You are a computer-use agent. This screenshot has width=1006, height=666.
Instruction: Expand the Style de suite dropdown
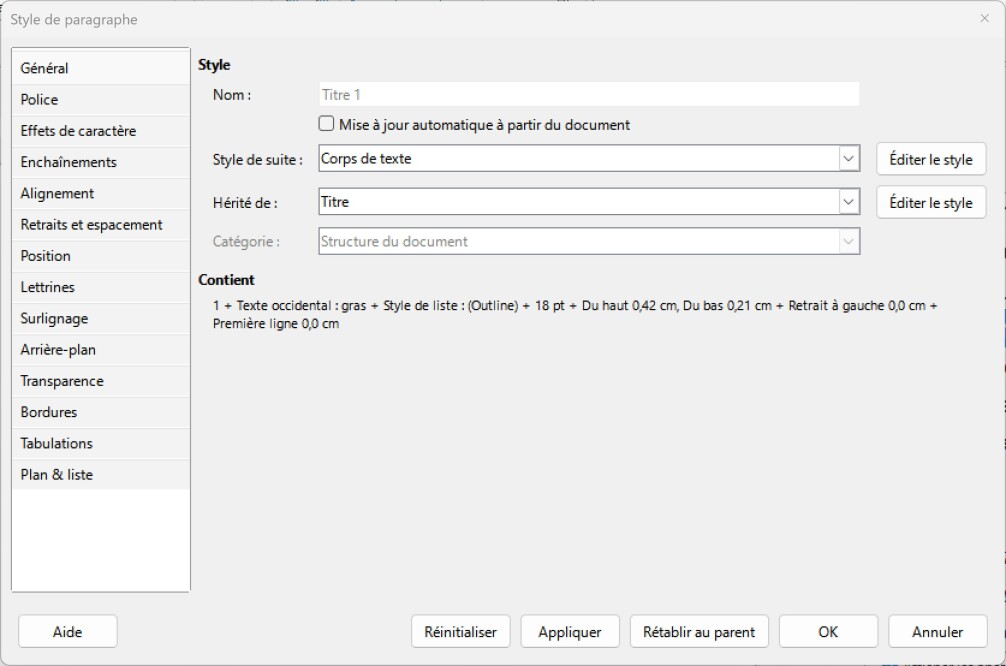(x=849, y=159)
